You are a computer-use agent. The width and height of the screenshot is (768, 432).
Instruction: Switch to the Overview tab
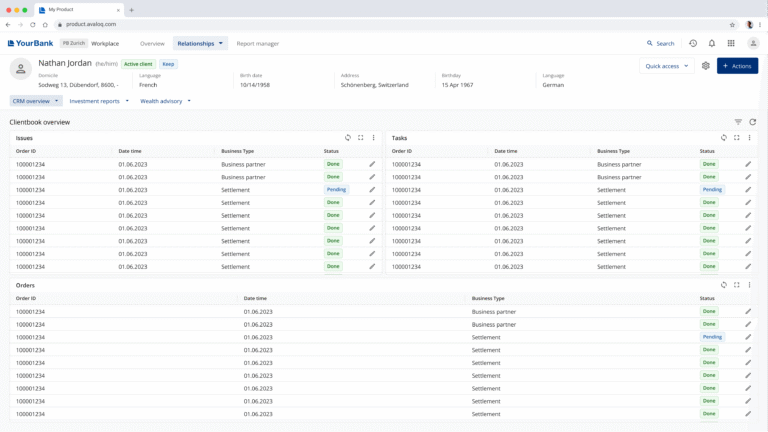click(152, 44)
